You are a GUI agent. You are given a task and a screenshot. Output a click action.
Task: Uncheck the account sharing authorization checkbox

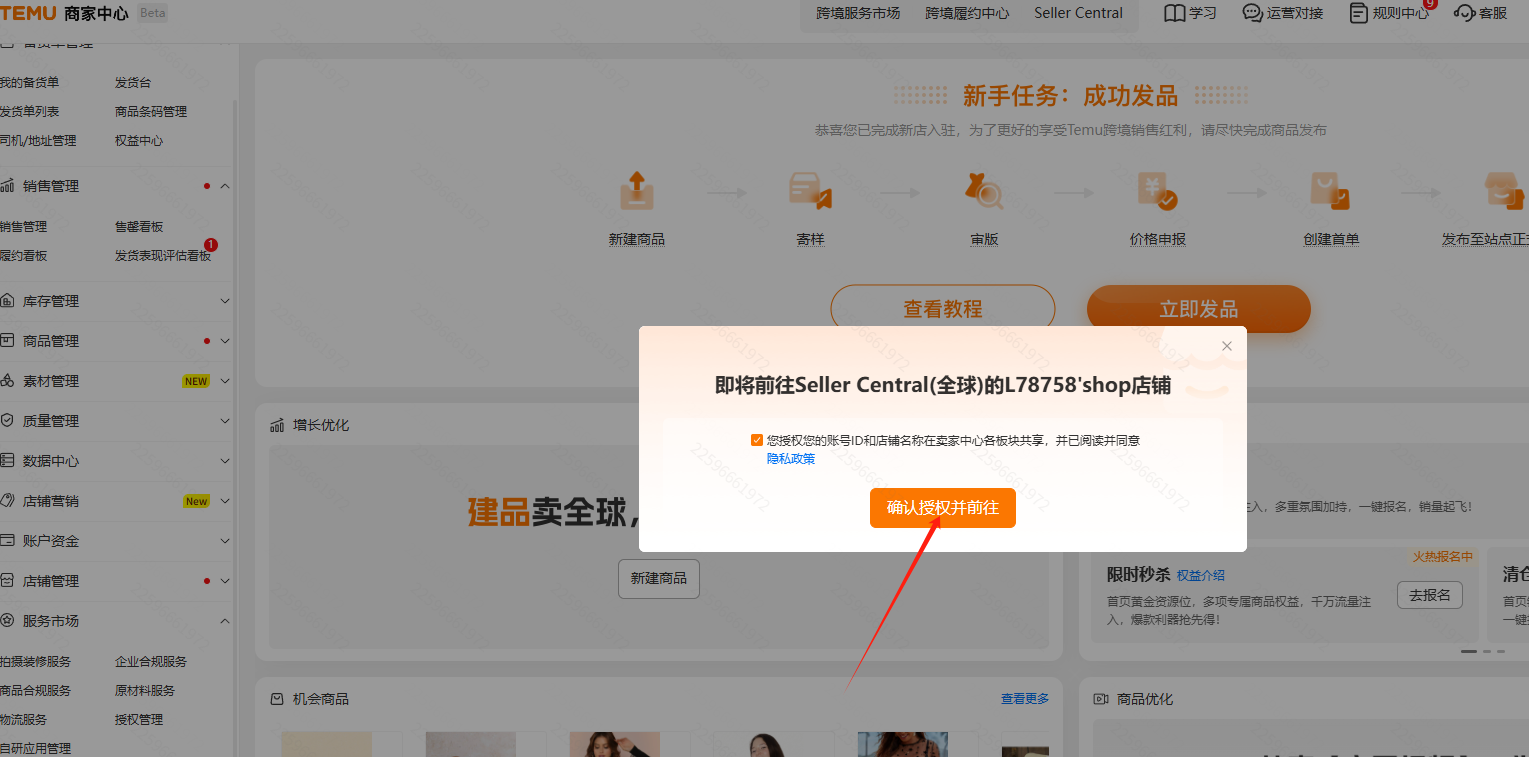click(x=757, y=440)
